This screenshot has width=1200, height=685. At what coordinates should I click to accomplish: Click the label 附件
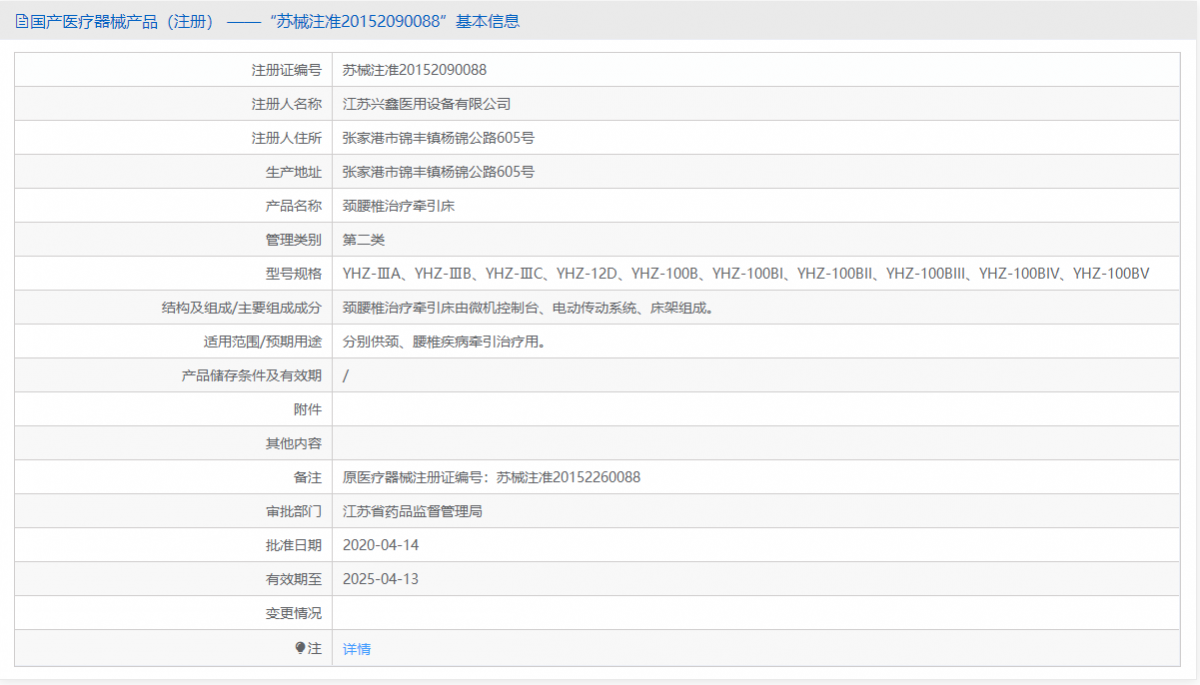(308, 410)
